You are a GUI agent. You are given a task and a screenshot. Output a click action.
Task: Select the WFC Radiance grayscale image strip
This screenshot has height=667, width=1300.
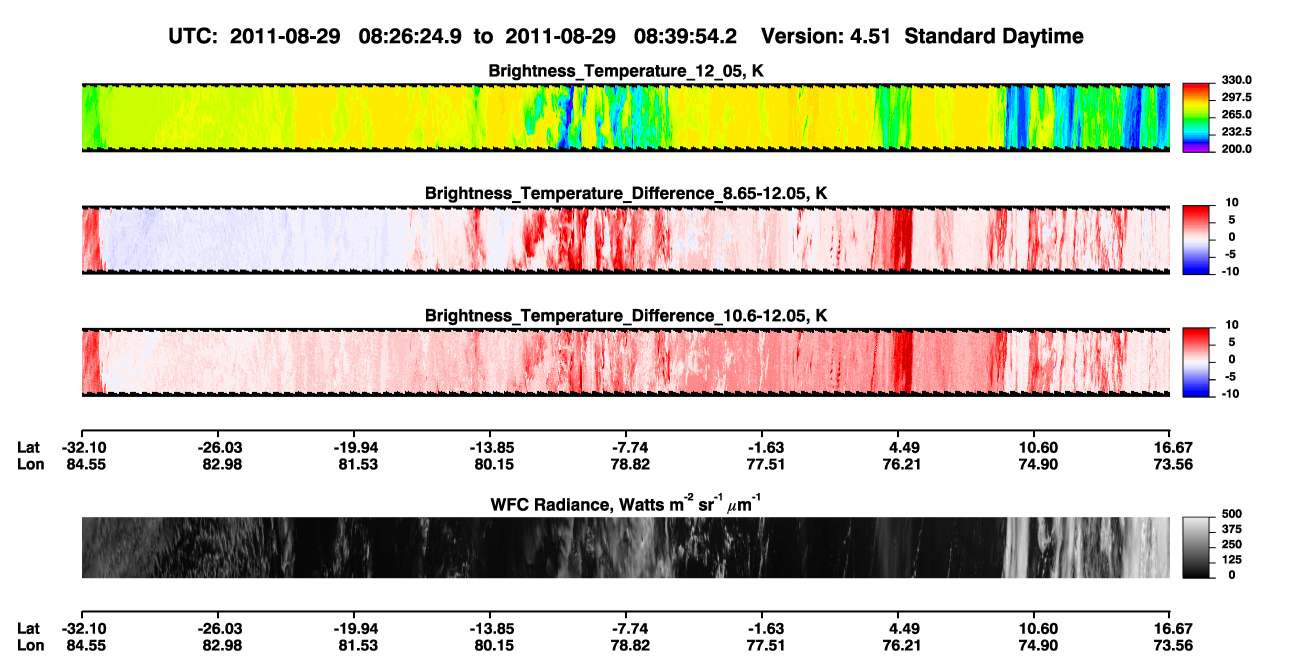pos(625,548)
